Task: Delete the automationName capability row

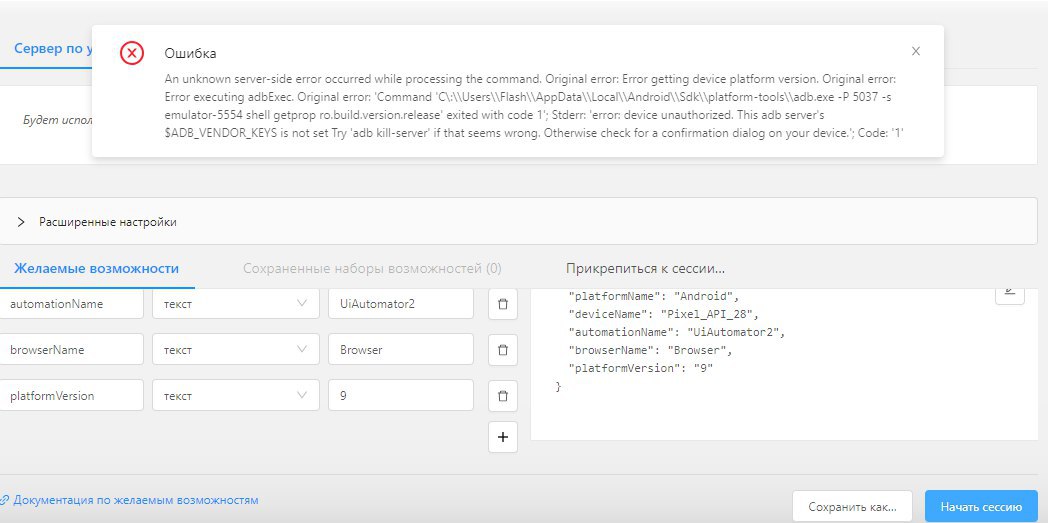Action: point(503,304)
